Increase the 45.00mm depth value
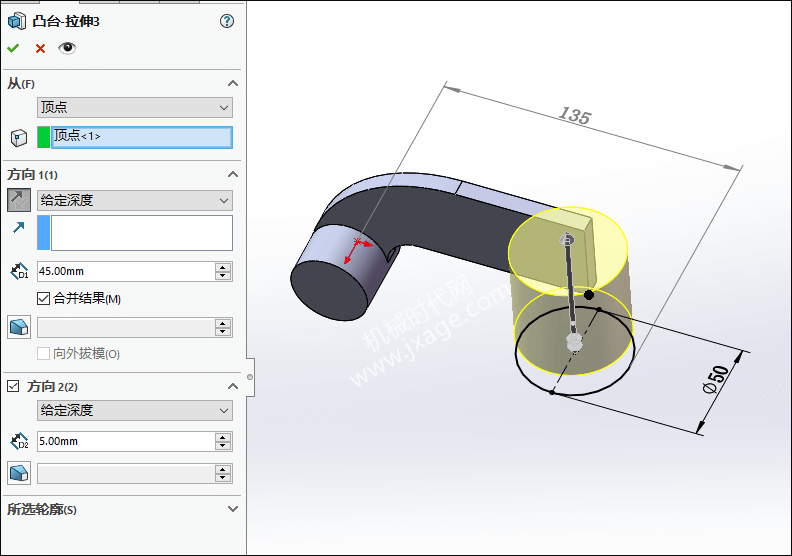 point(223,267)
